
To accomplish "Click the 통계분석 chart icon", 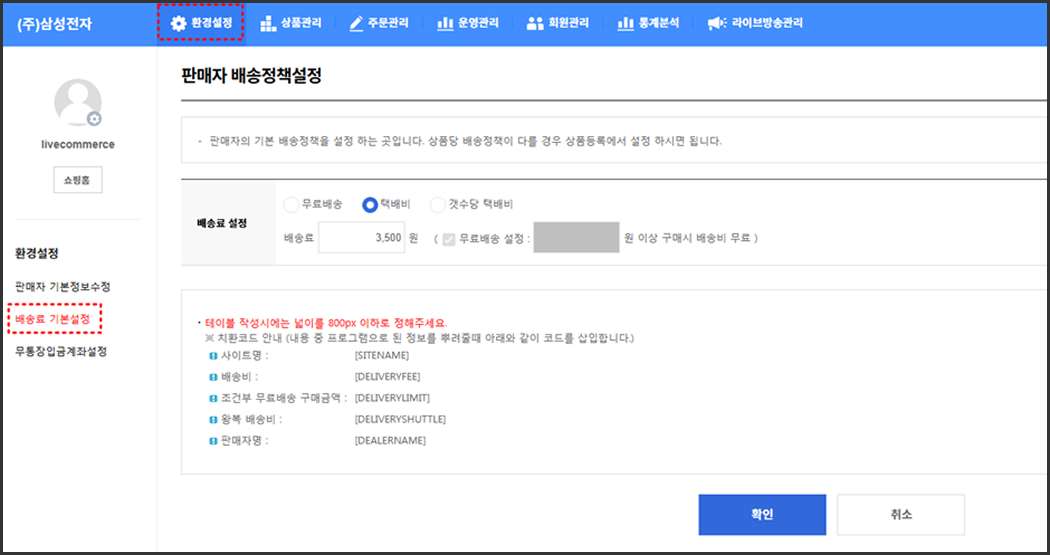I will (x=625, y=23).
